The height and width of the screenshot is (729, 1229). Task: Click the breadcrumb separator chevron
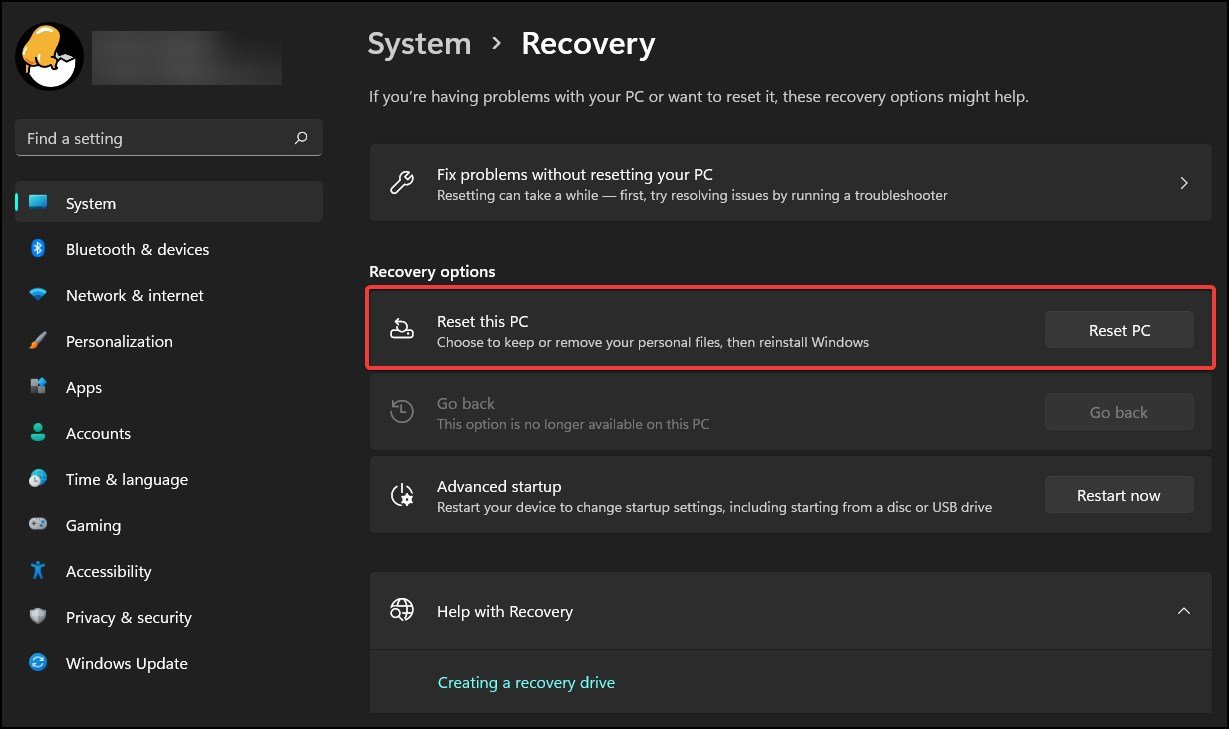click(496, 44)
